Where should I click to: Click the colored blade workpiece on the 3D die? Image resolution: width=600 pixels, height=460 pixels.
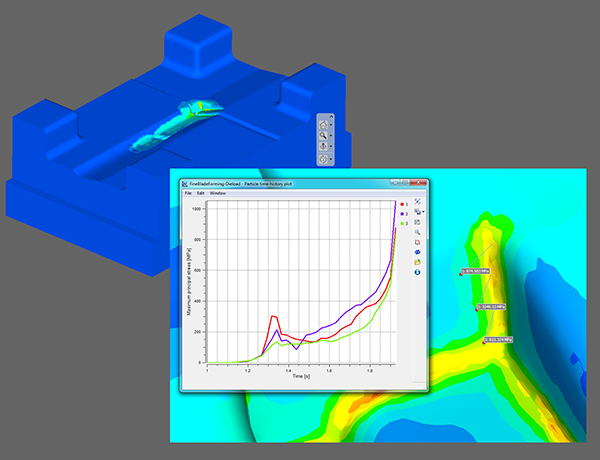178,124
